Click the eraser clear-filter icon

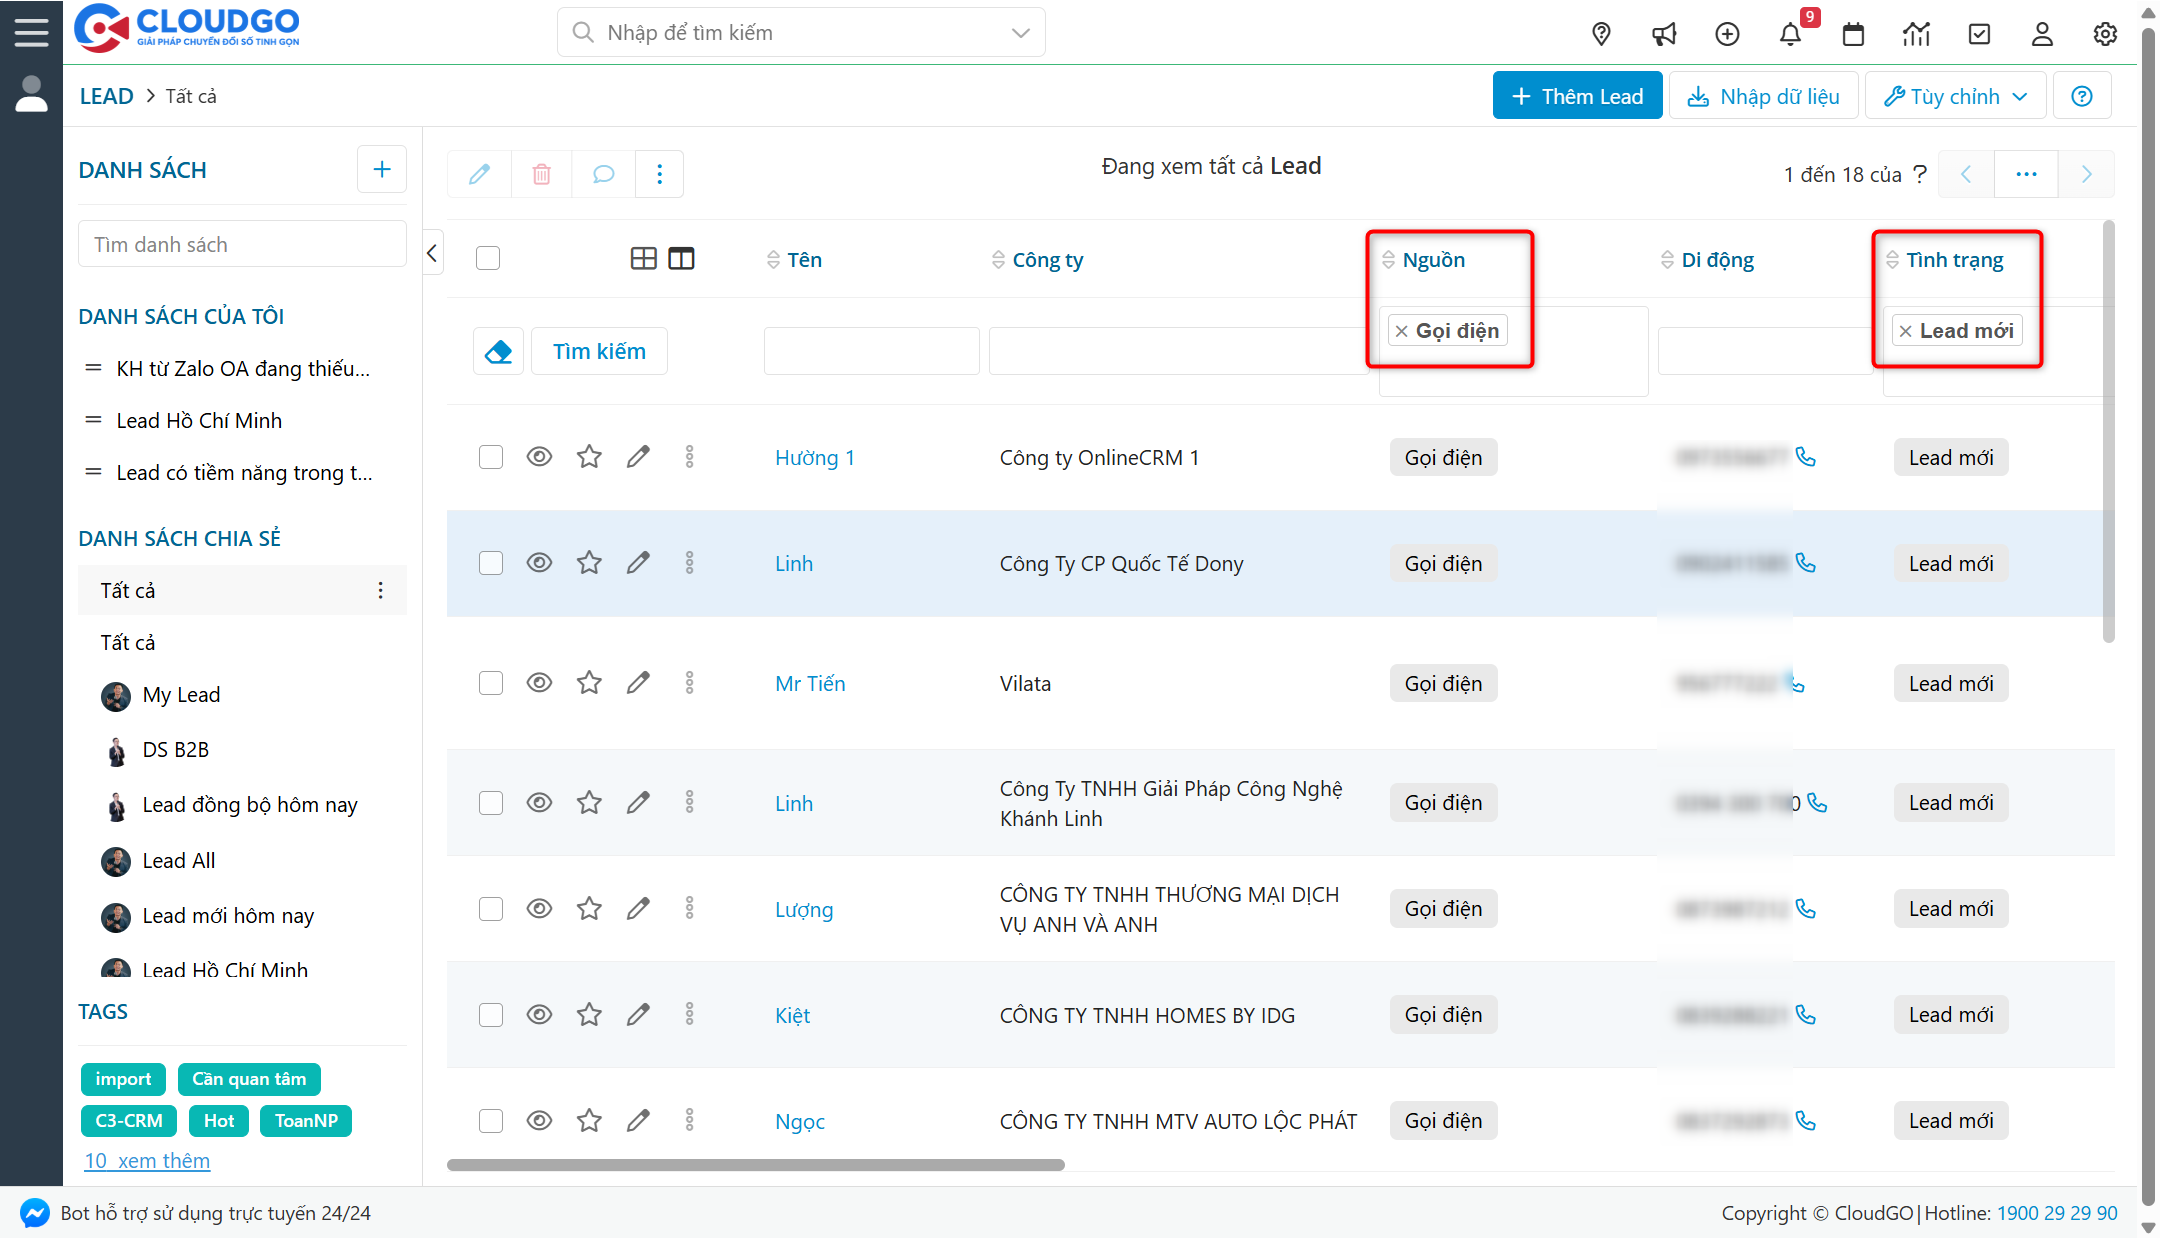tap(498, 351)
